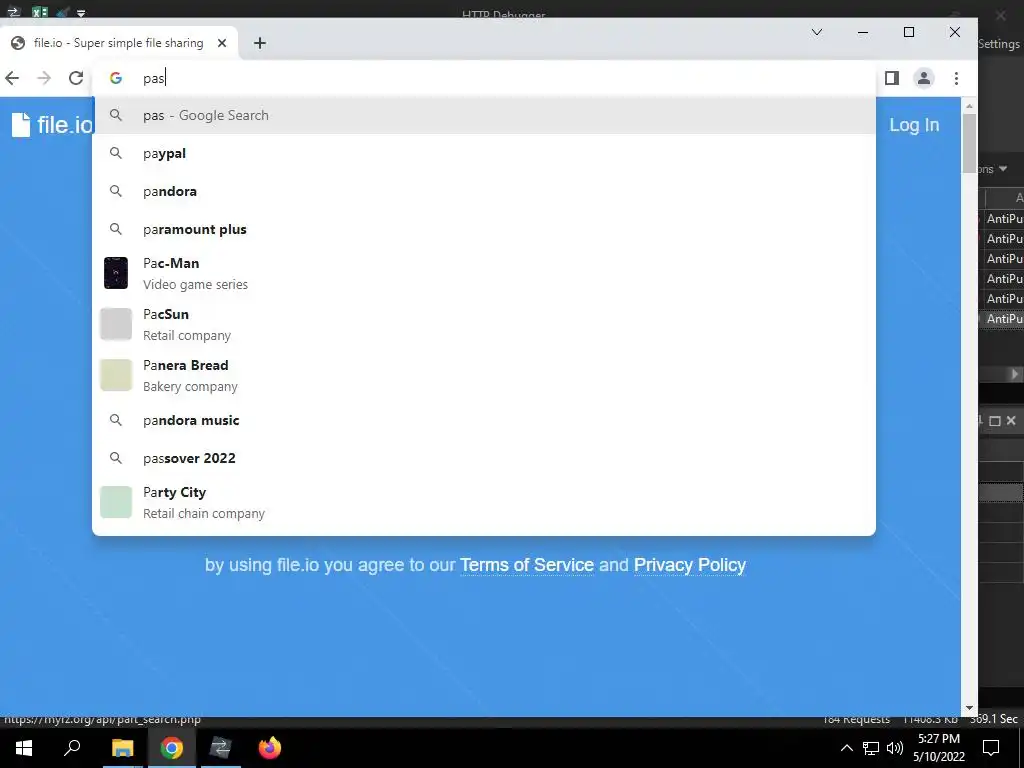Open Windows taskbar search

coord(72,748)
